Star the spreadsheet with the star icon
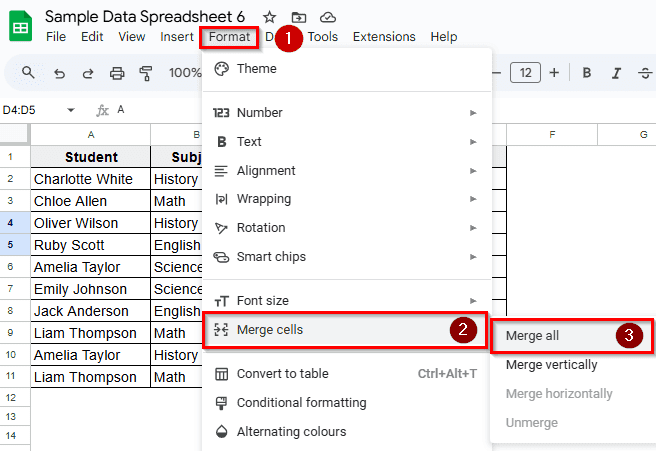 269,17
